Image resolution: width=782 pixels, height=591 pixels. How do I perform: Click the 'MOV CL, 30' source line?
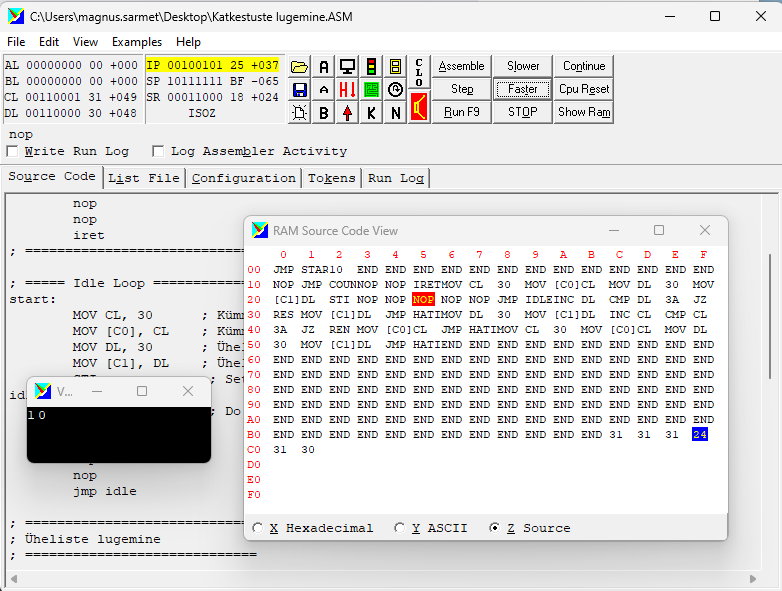[x=113, y=315]
